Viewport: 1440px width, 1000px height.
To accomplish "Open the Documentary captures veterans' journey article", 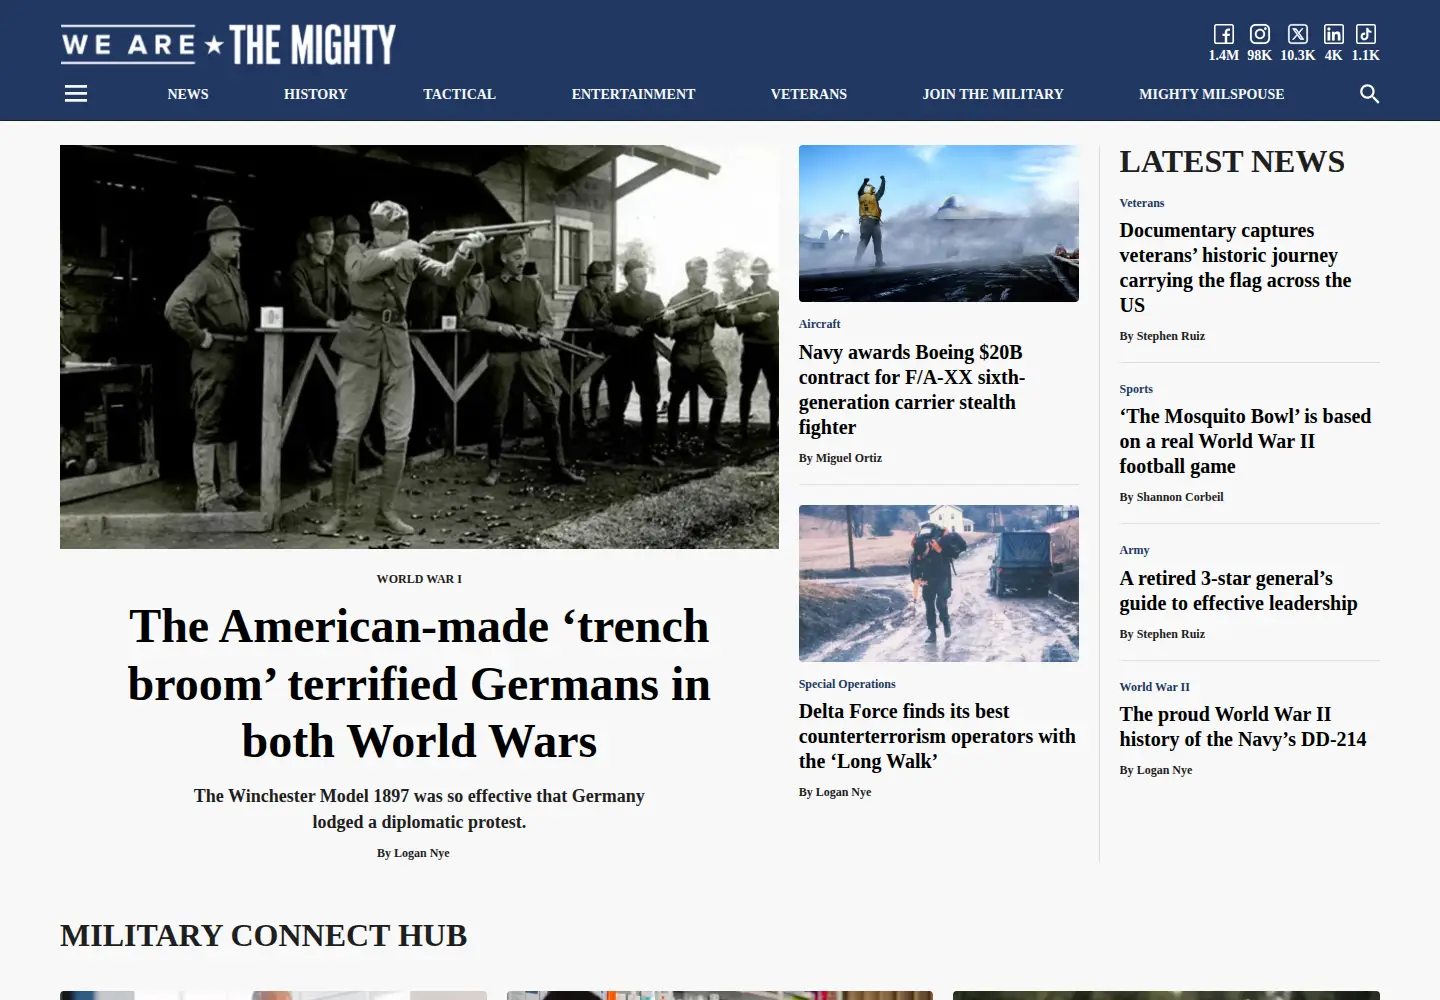I will click(x=1235, y=267).
